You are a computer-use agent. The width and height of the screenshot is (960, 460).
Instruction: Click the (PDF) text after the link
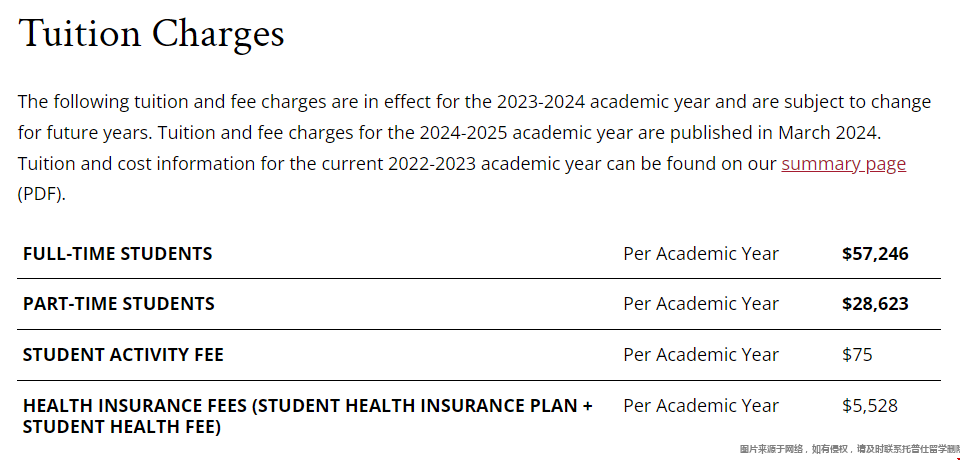(x=41, y=195)
